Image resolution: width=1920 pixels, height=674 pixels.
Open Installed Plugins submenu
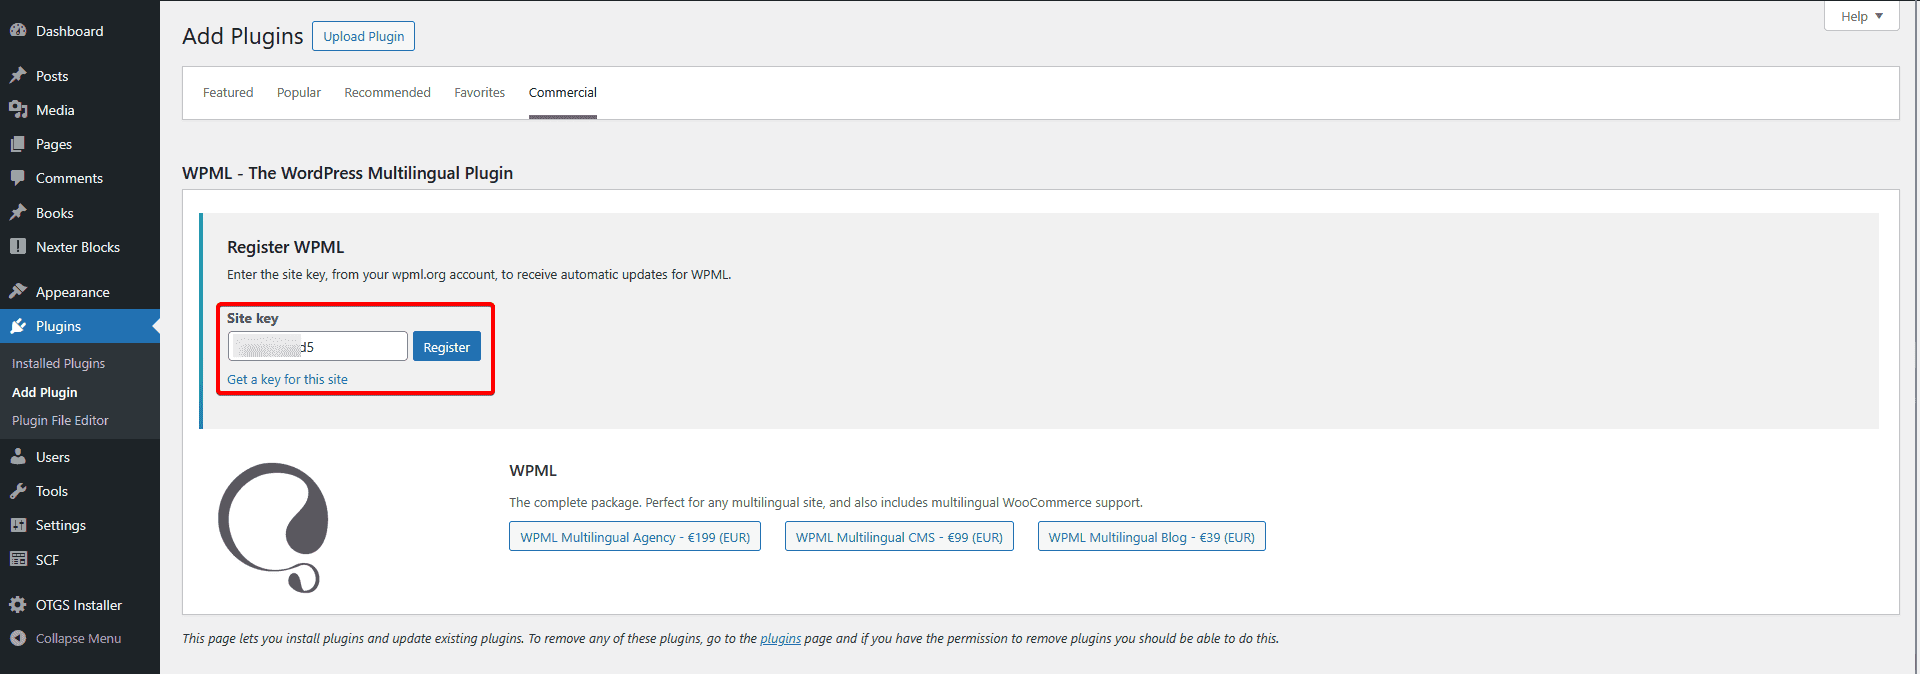pos(58,363)
